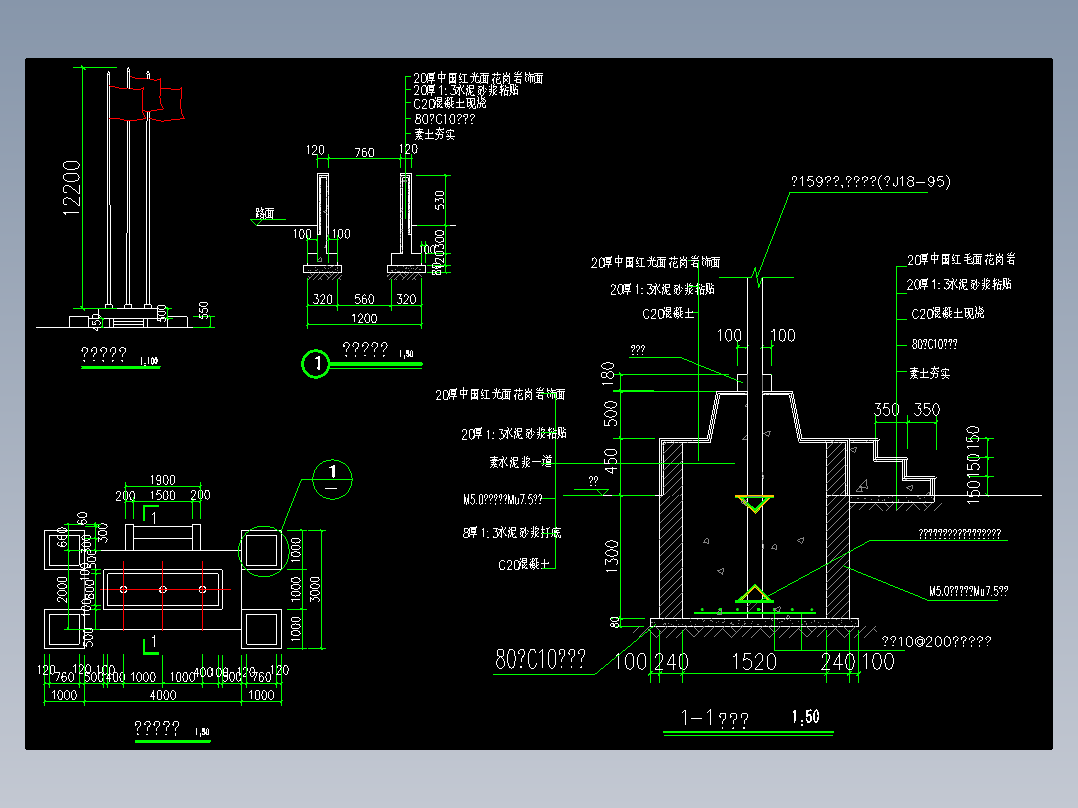
Task: Click the 530 vertical dimension in detail 1
Action: [x=439, y=200]
